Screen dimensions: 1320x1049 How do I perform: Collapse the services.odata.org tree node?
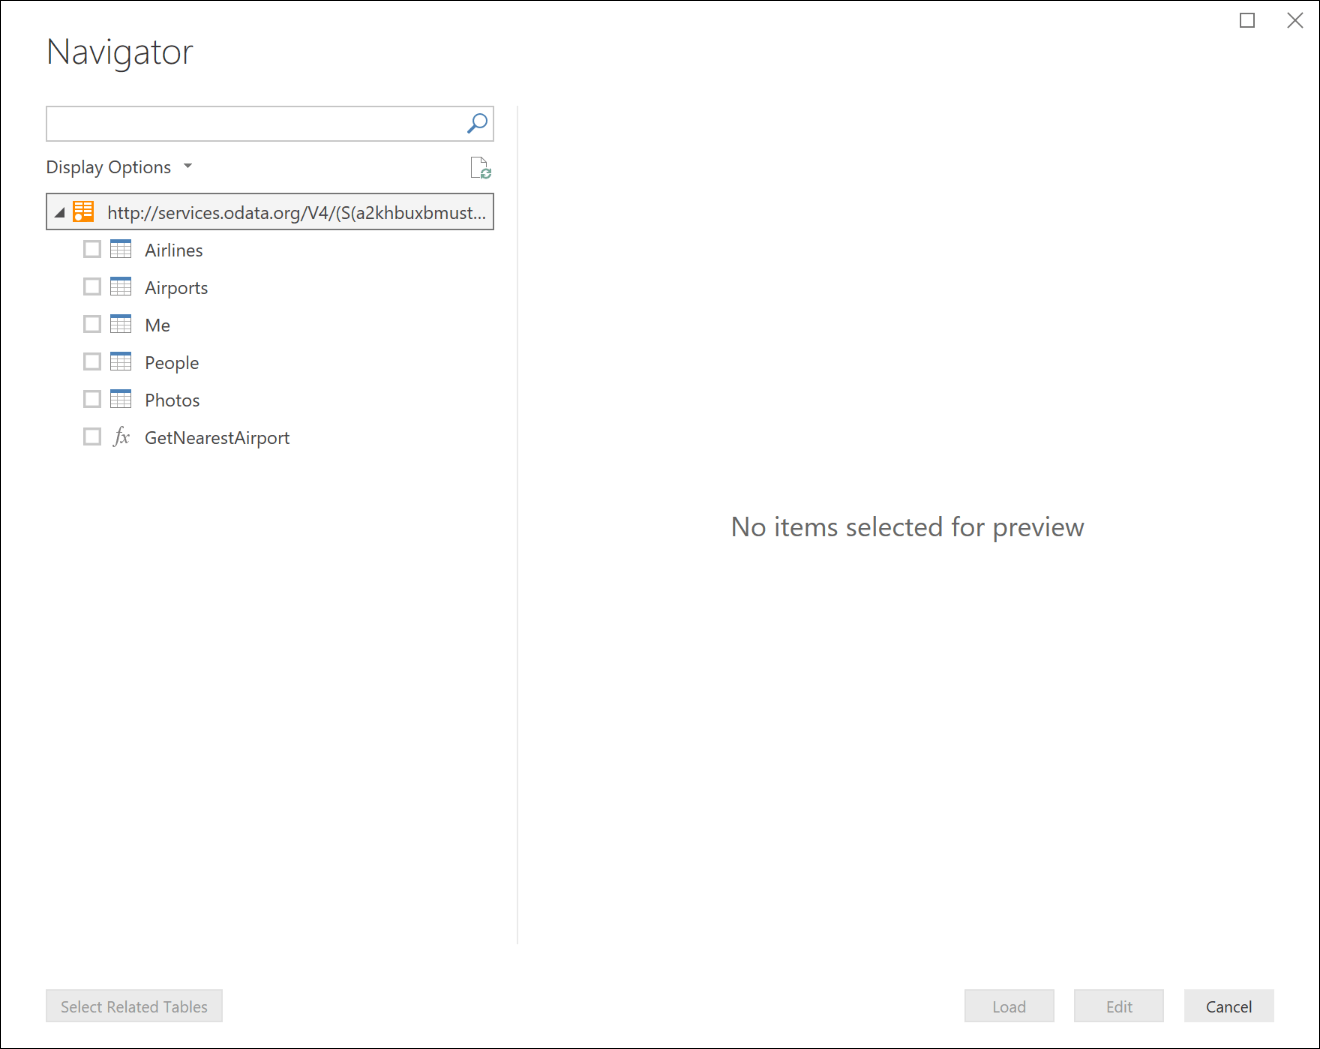(60, 211)
